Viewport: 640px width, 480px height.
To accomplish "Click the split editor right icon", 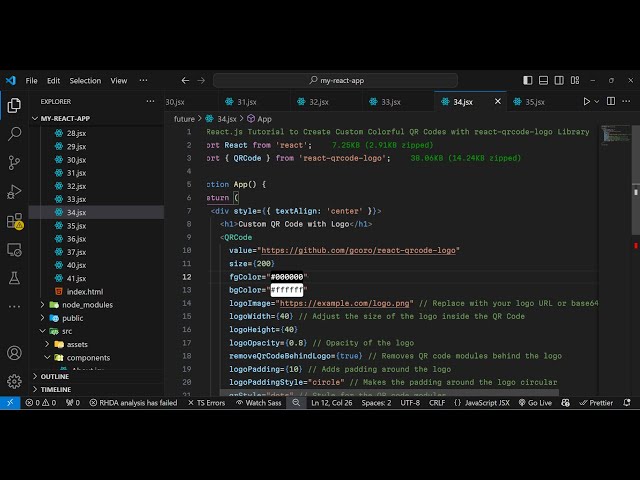I will tap(613, 101).
